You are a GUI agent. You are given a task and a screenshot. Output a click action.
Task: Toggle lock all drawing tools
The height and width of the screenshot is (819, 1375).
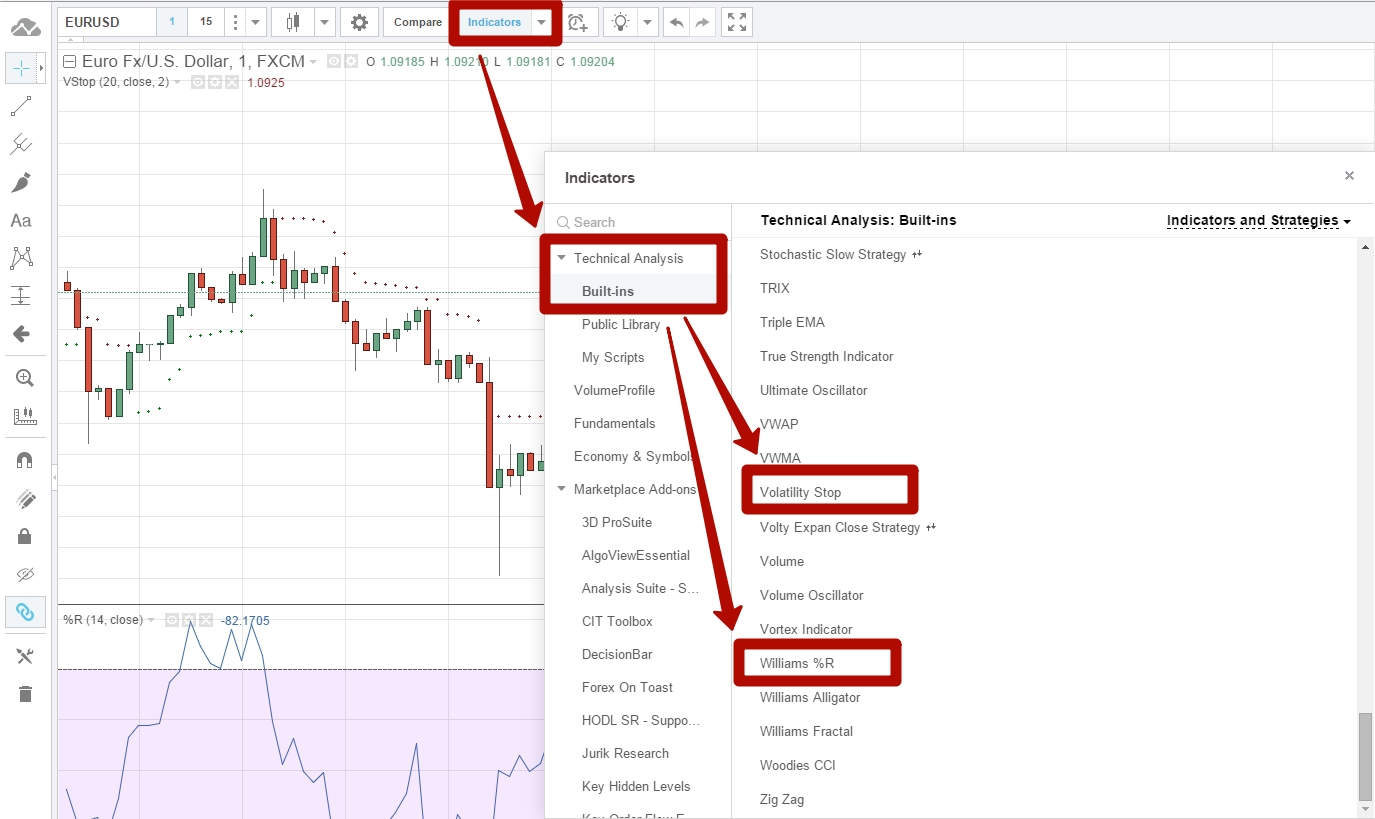coord(25,536)
